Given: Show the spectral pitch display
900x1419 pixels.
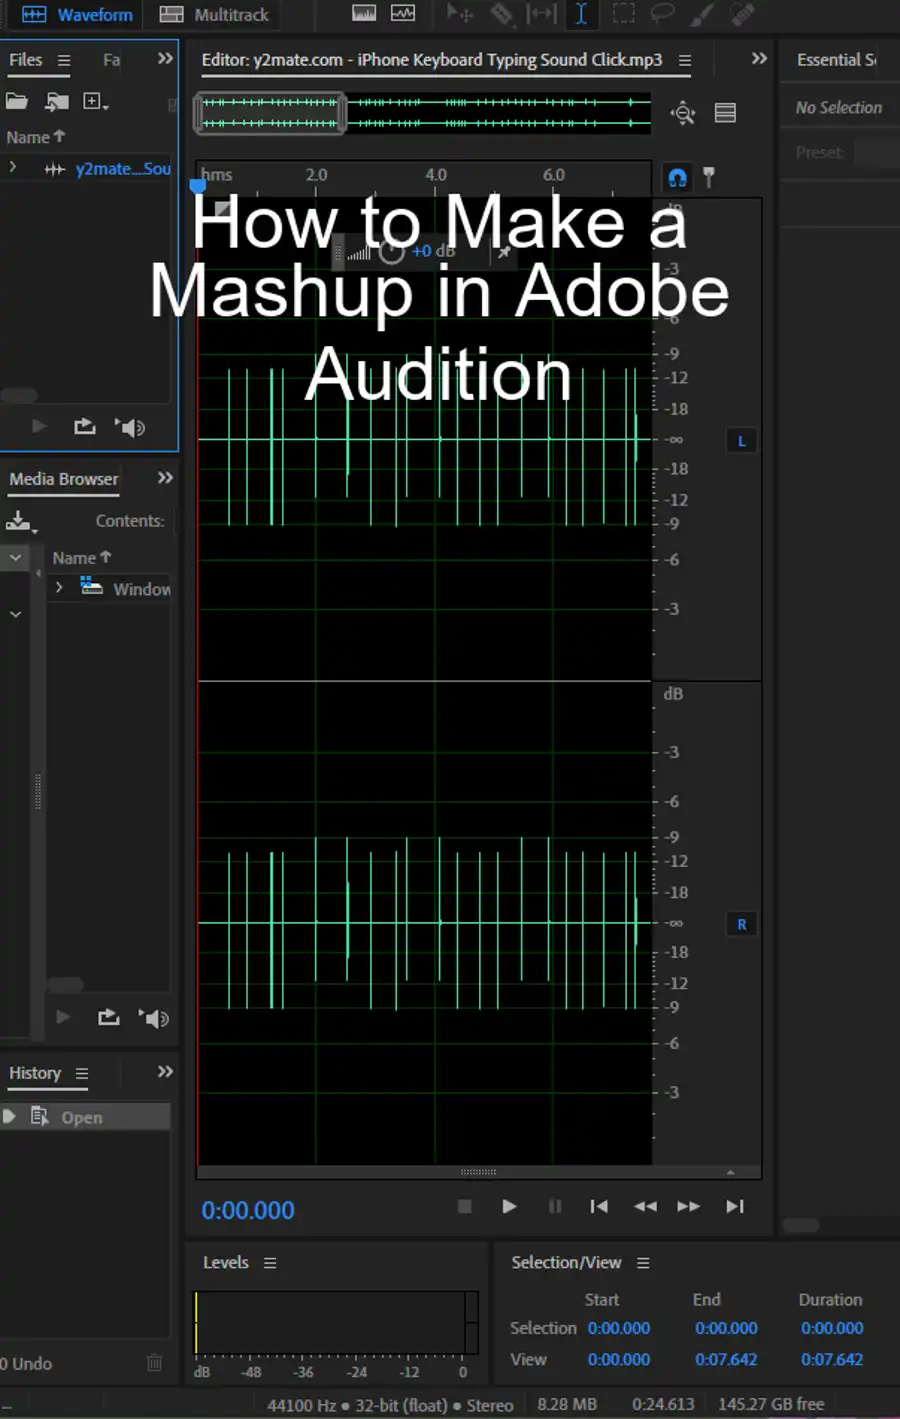Looking at the screenshot, I should [403, 13].
